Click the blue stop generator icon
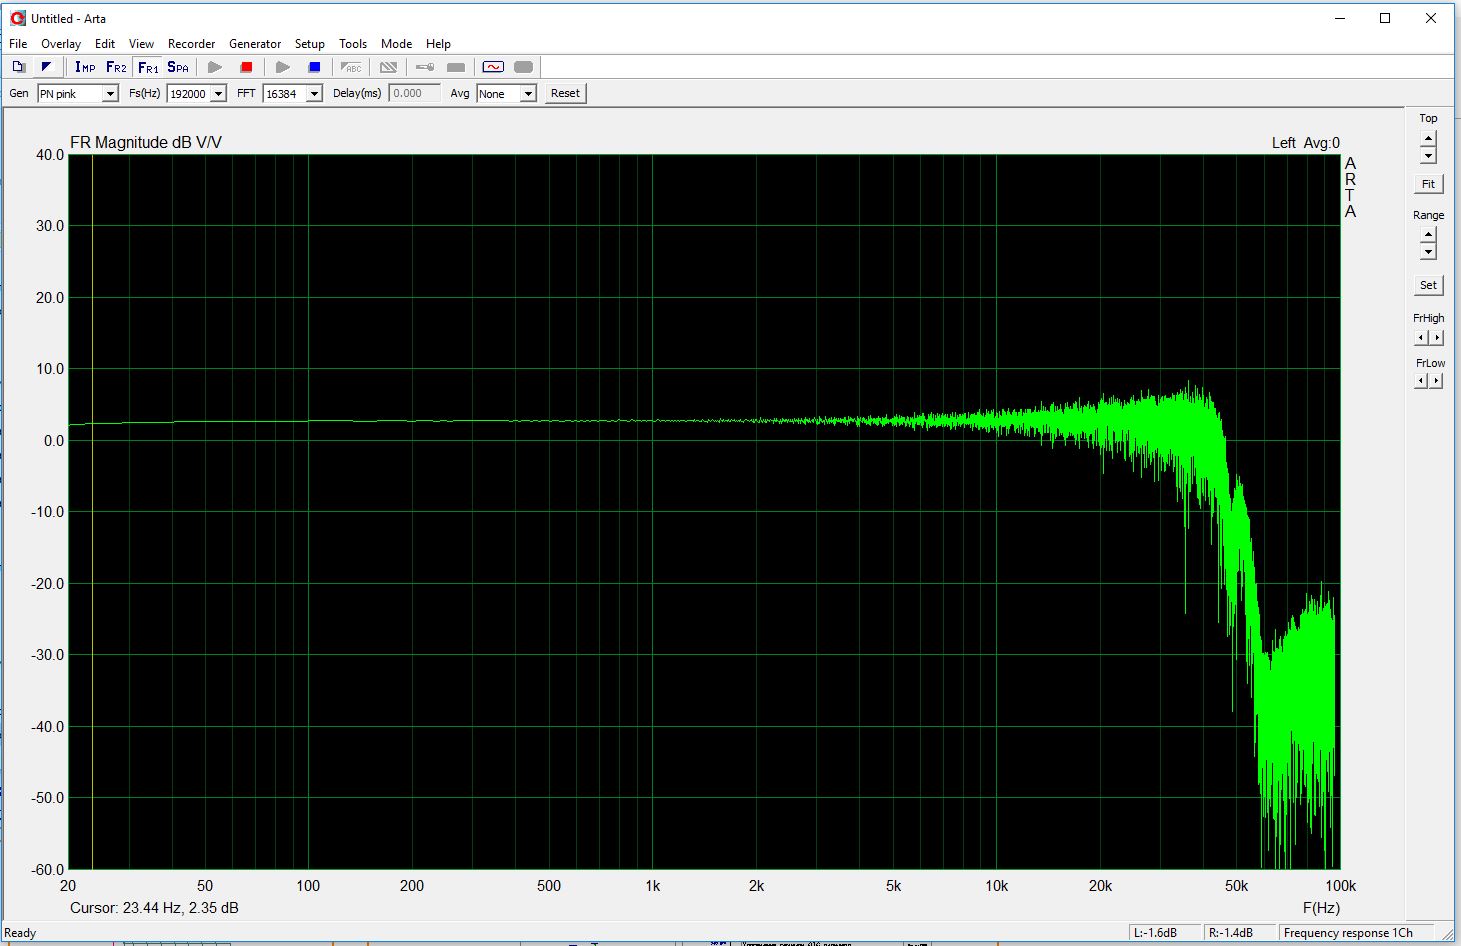Screen dimensions: 1461x946 coord(314,67)
